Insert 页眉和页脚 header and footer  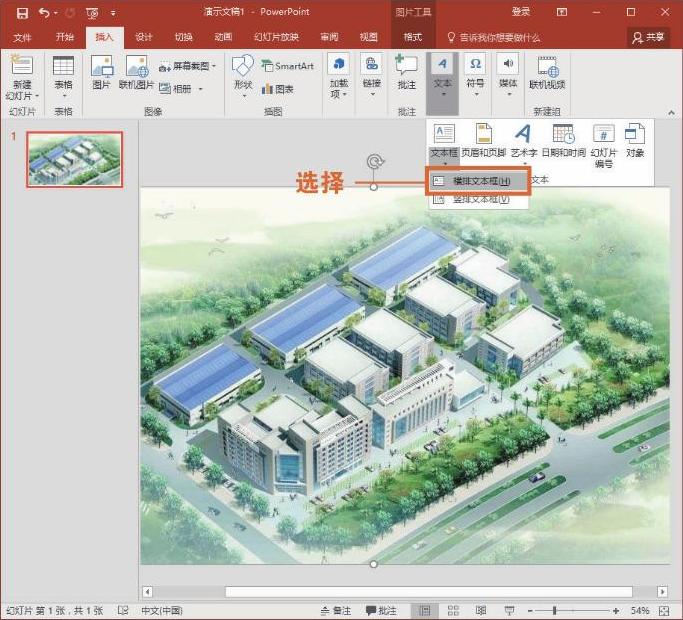[484, 141]
